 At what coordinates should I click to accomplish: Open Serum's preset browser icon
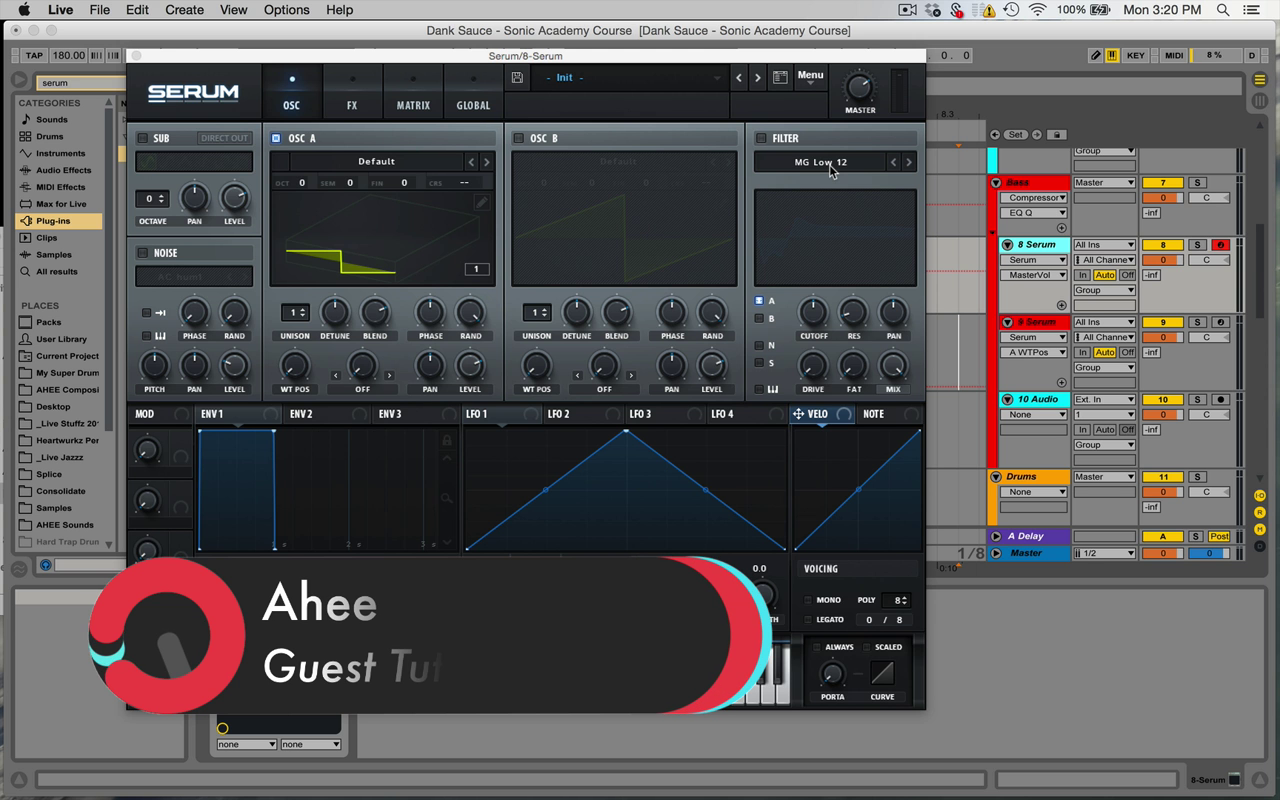[780, 78]
